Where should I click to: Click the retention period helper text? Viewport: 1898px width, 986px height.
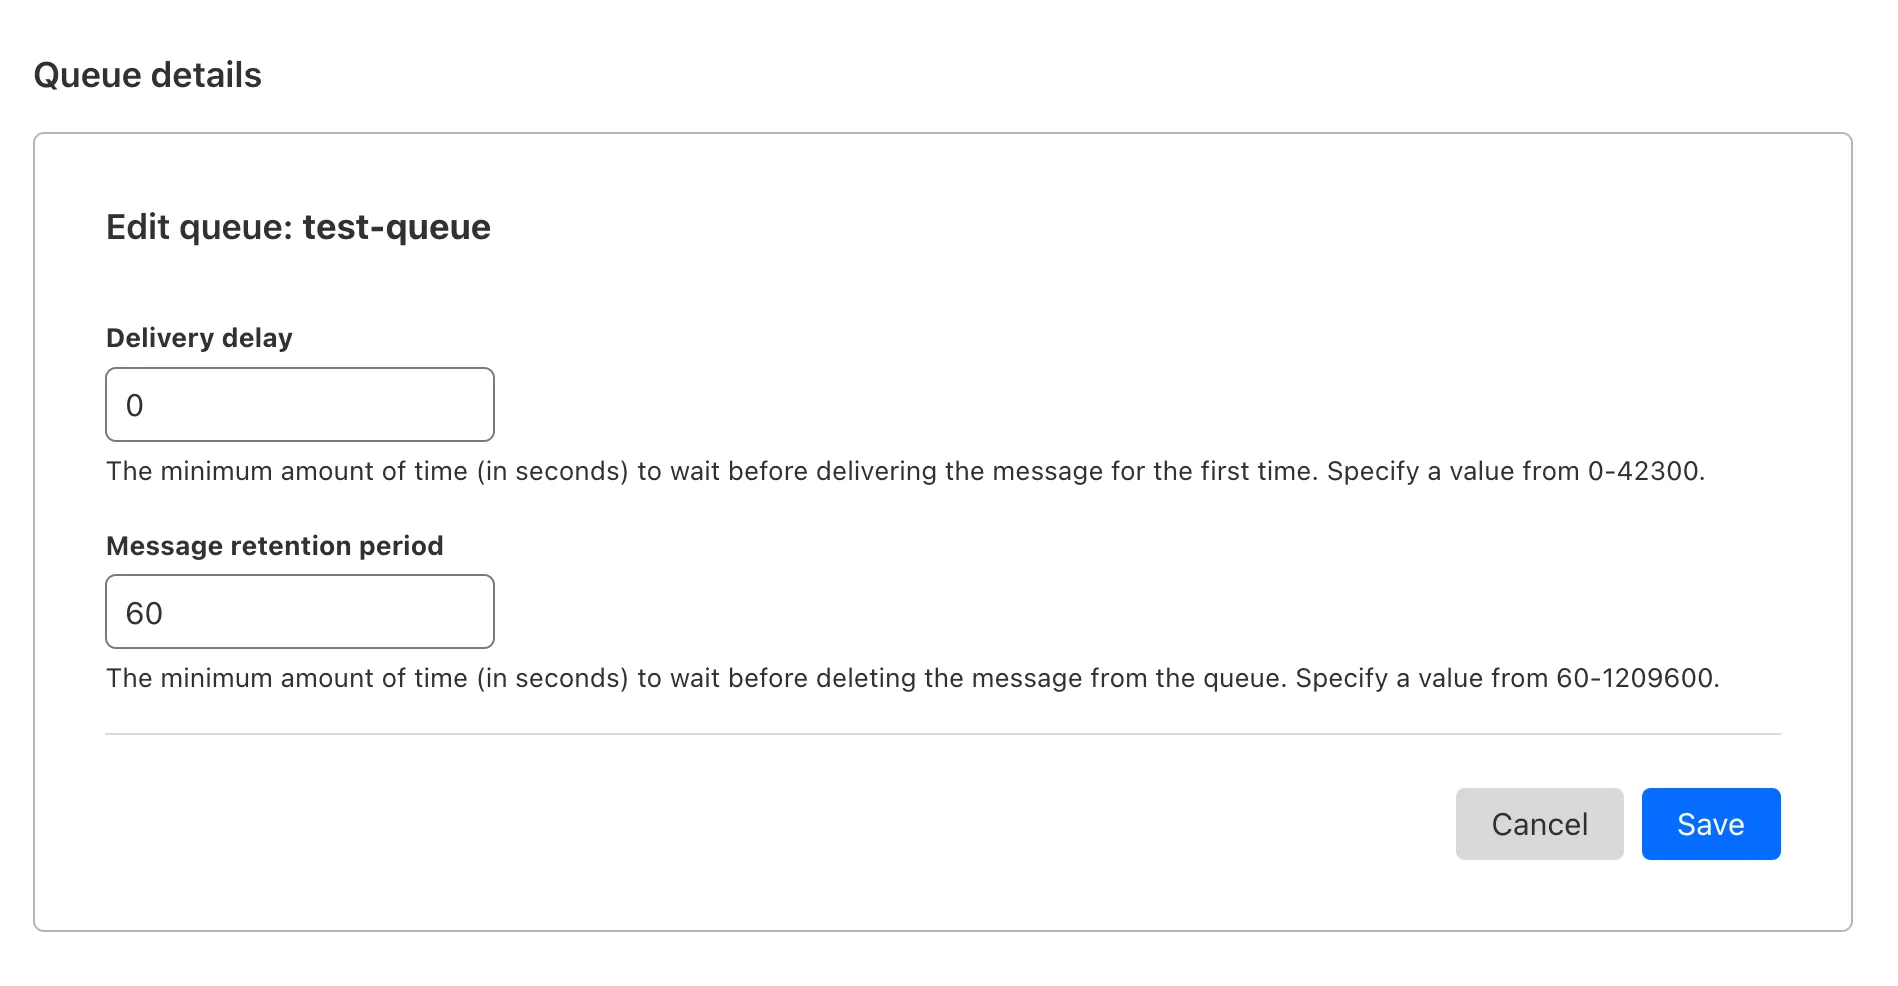[912, 678]
